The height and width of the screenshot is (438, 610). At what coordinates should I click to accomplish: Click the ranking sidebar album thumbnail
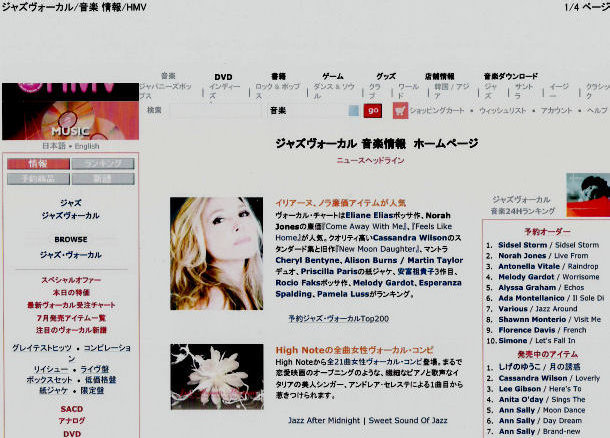pos(587,194)
